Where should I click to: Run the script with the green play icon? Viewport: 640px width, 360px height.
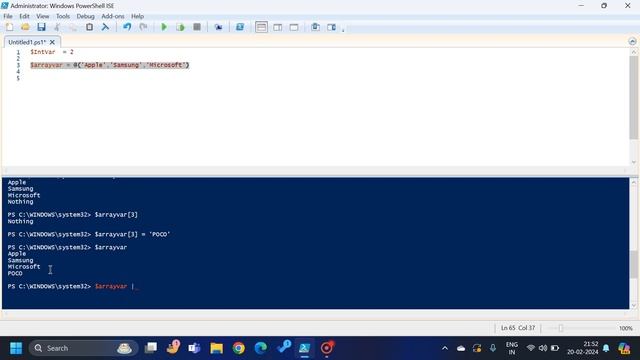(x=164, y=27)
